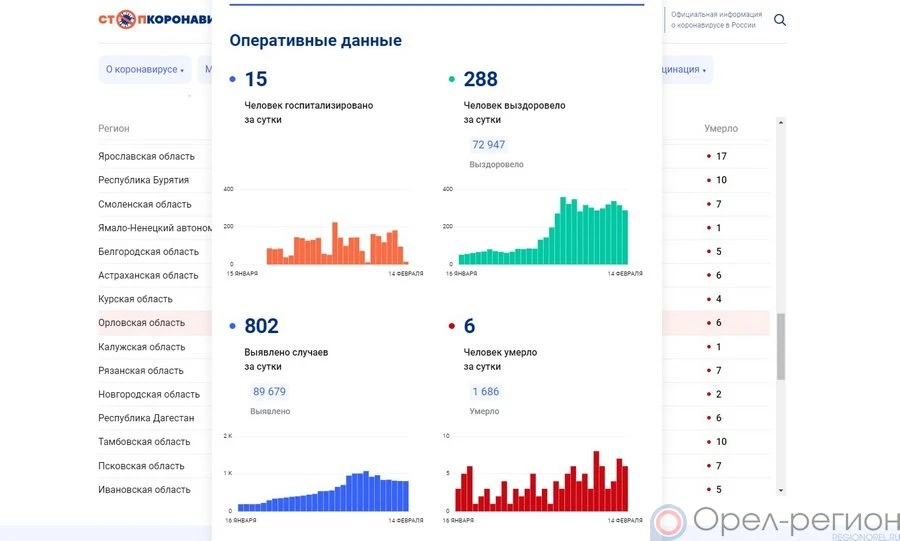900x541 pixels.
Task: Click the Орел-регион watermark logo
Action: pyautogui.click(x=773, y=521)
